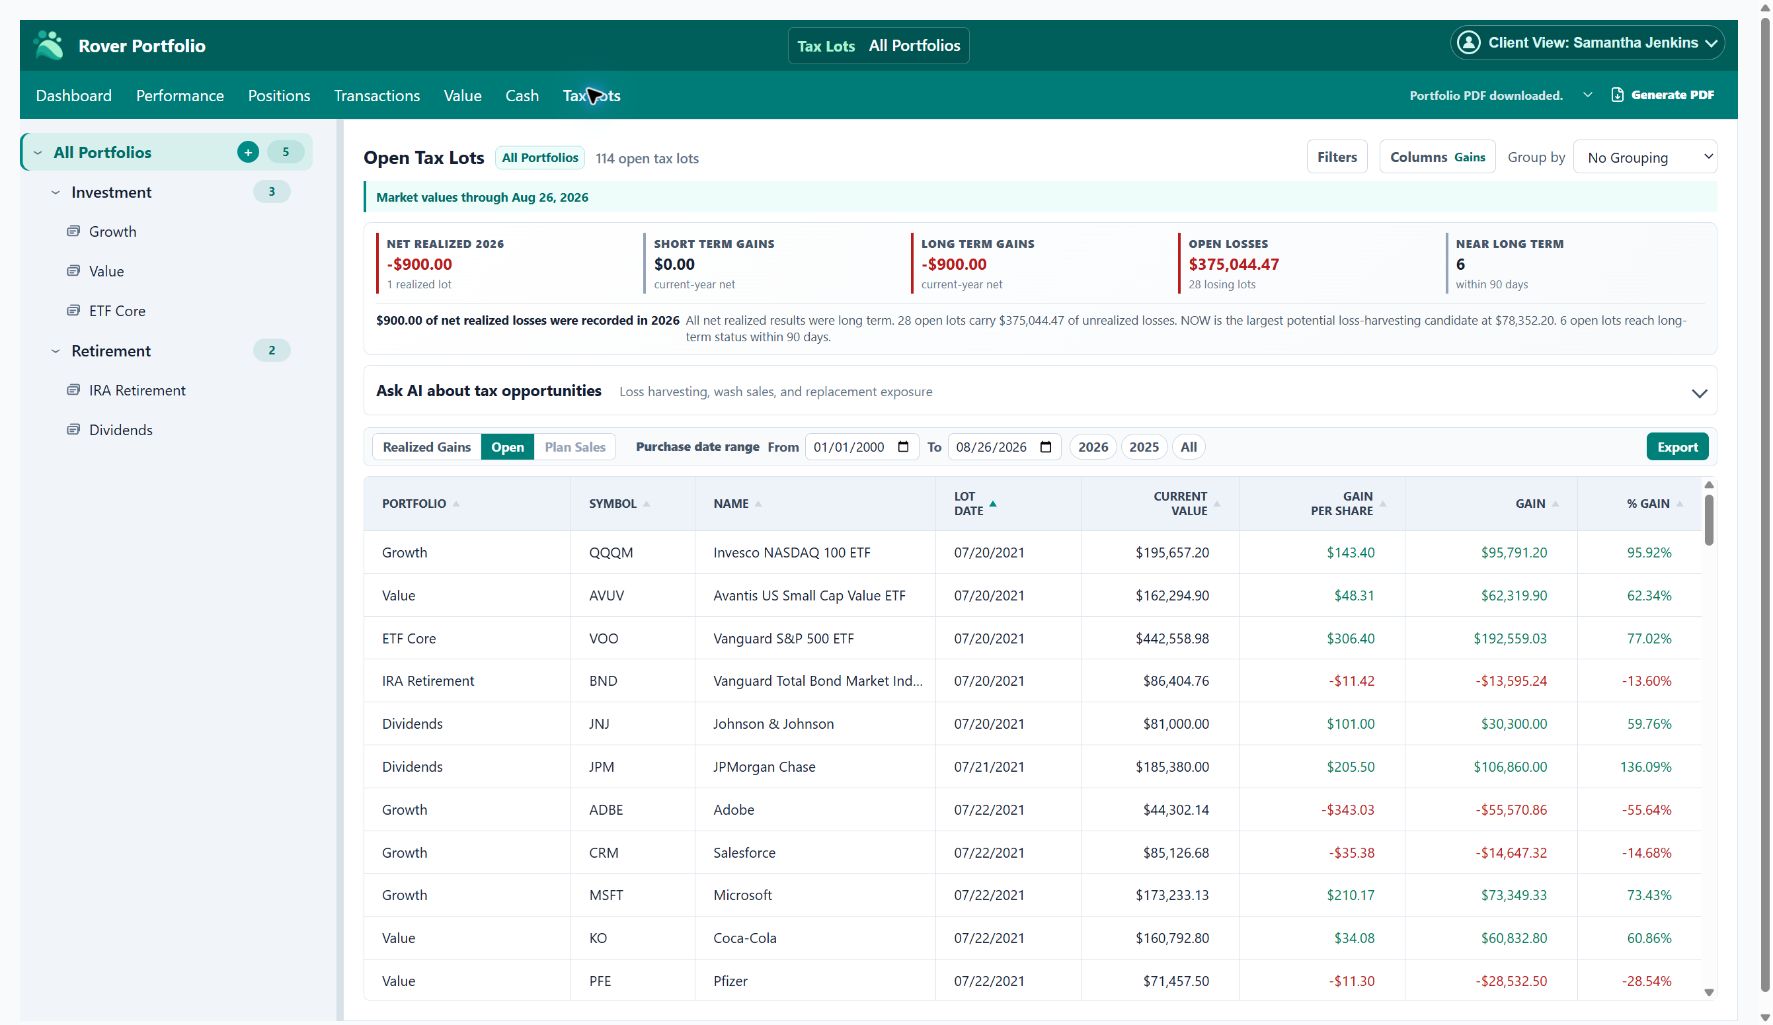Click the Value portfolio icon in sidebar

[x=73, y=271]
